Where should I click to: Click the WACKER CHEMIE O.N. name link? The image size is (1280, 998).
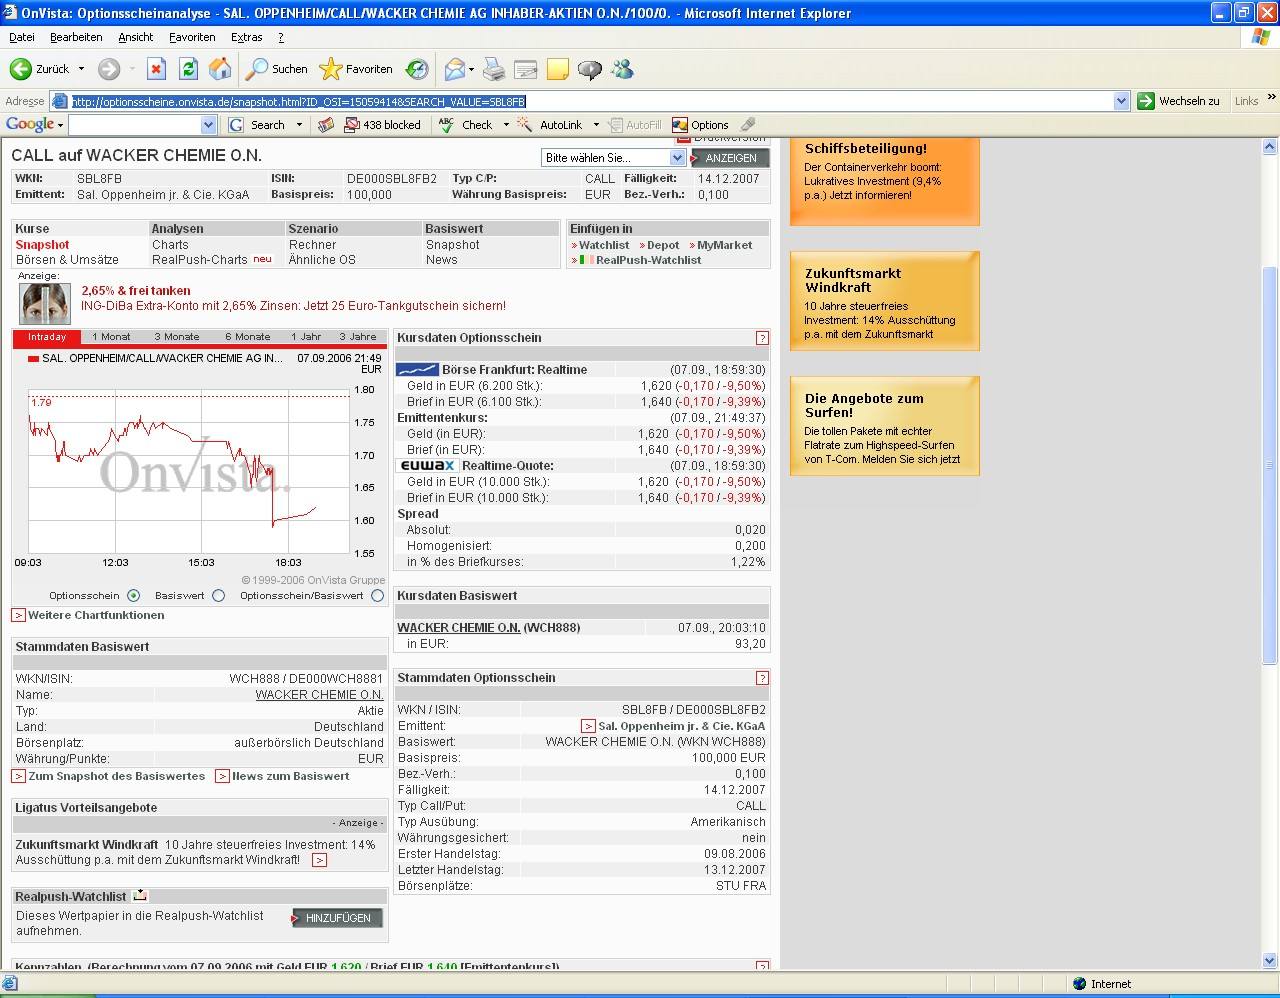pyautogui.click(x=319, y=695)
